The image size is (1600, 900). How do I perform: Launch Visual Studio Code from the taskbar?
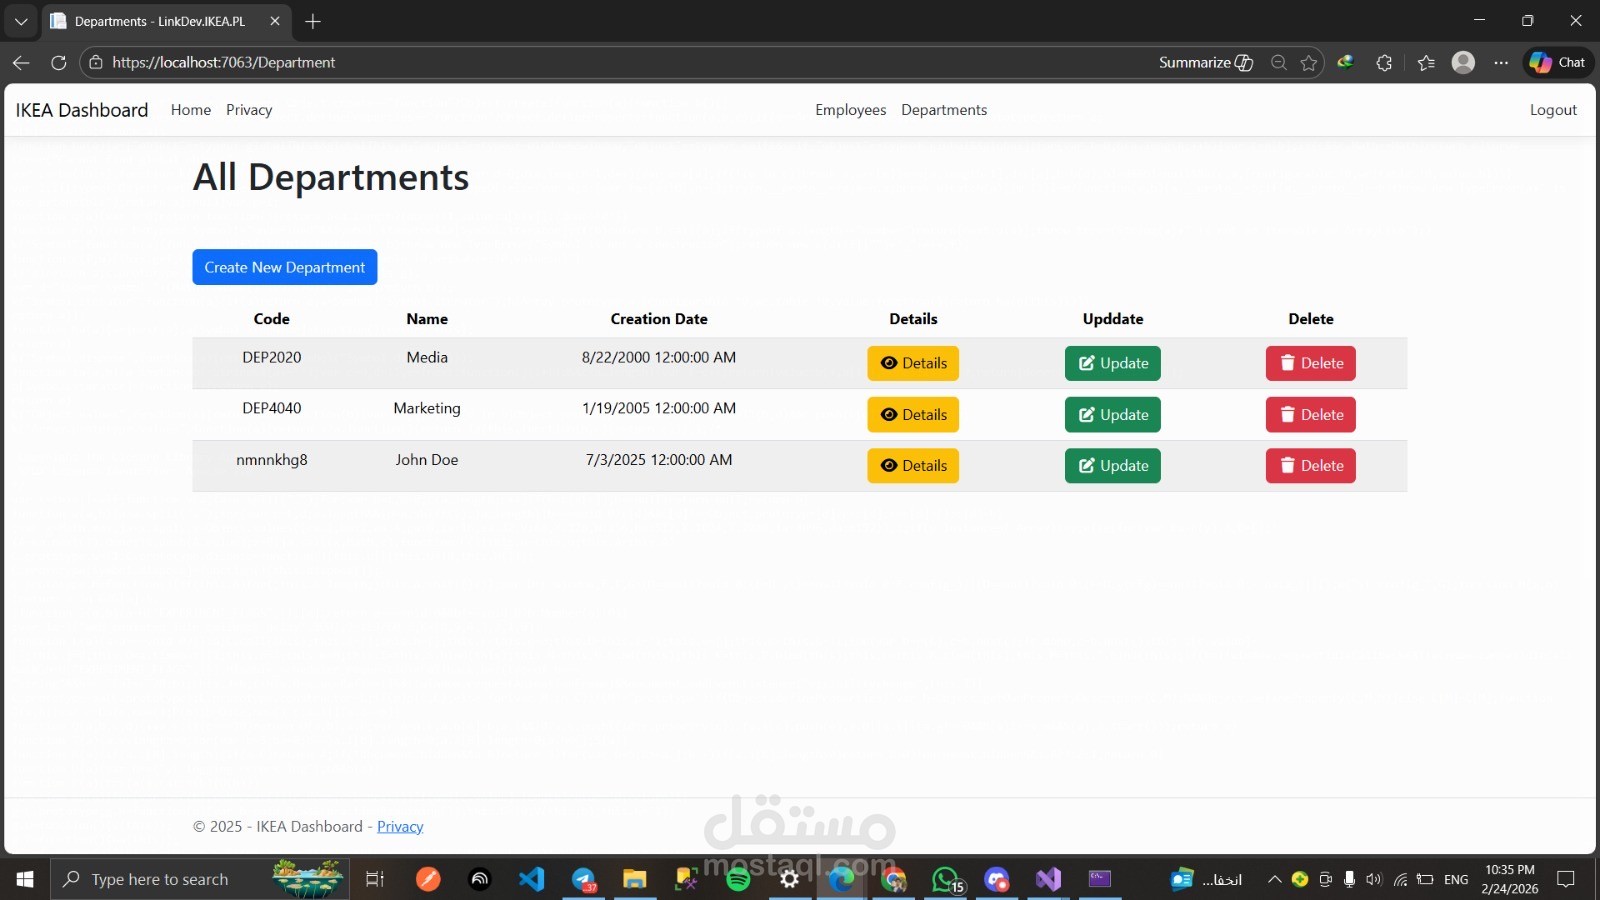click(532, 879)
